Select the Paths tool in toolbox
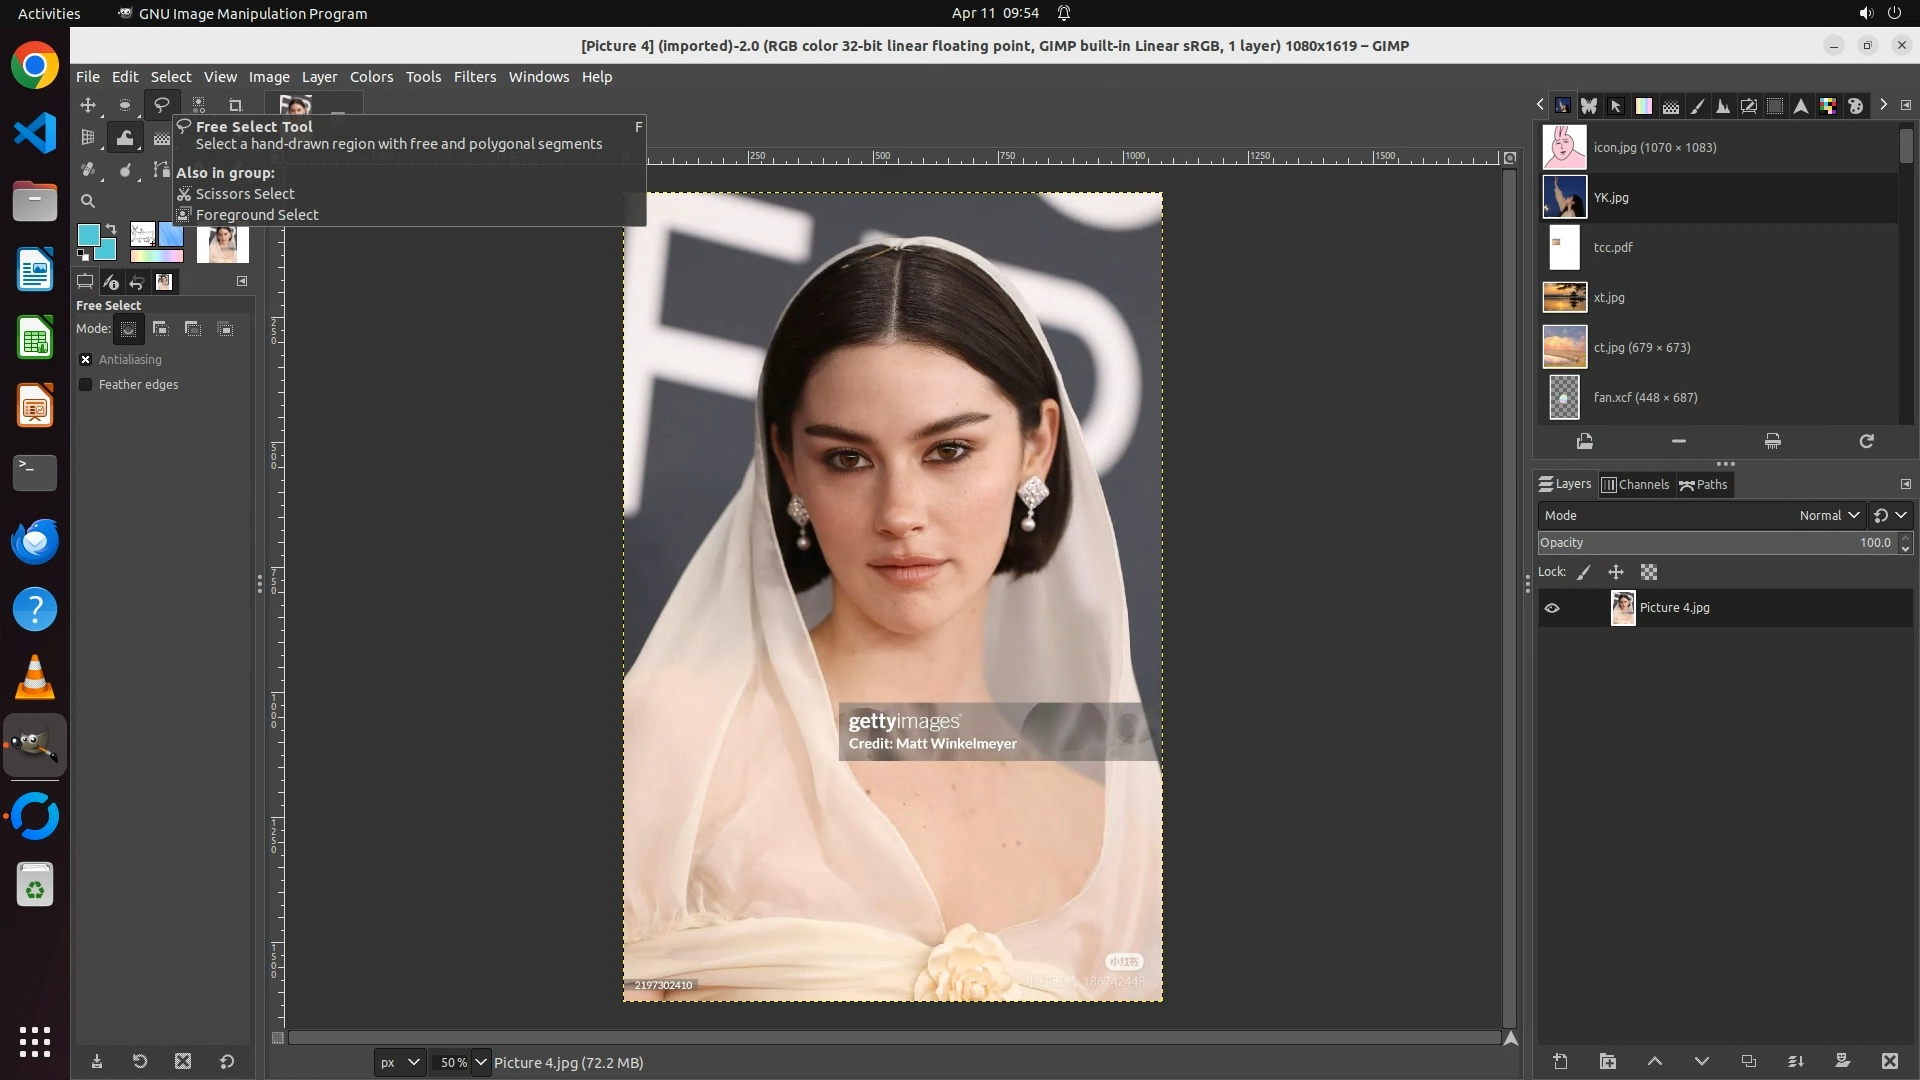The height and width of the screenshot is (1080, 1920). 161,170
